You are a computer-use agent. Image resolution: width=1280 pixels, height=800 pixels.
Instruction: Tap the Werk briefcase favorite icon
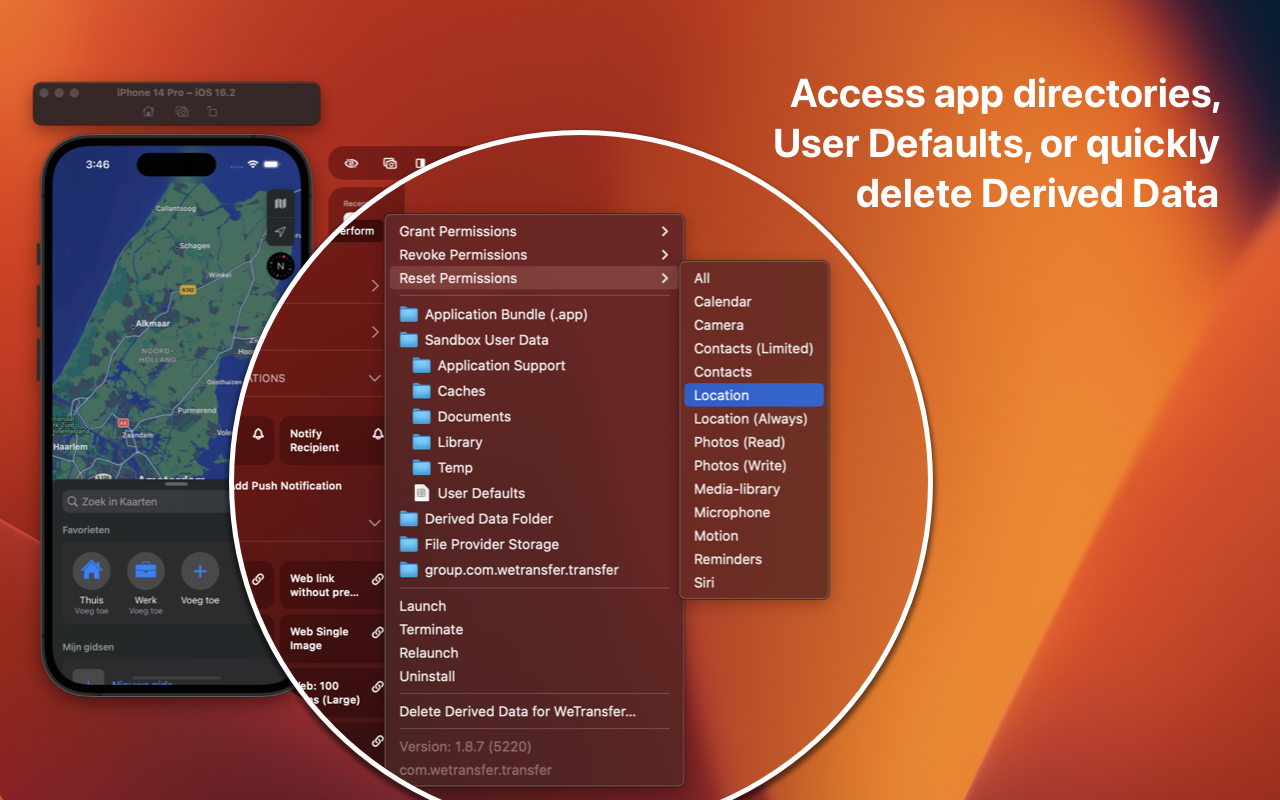pos(145,571)
